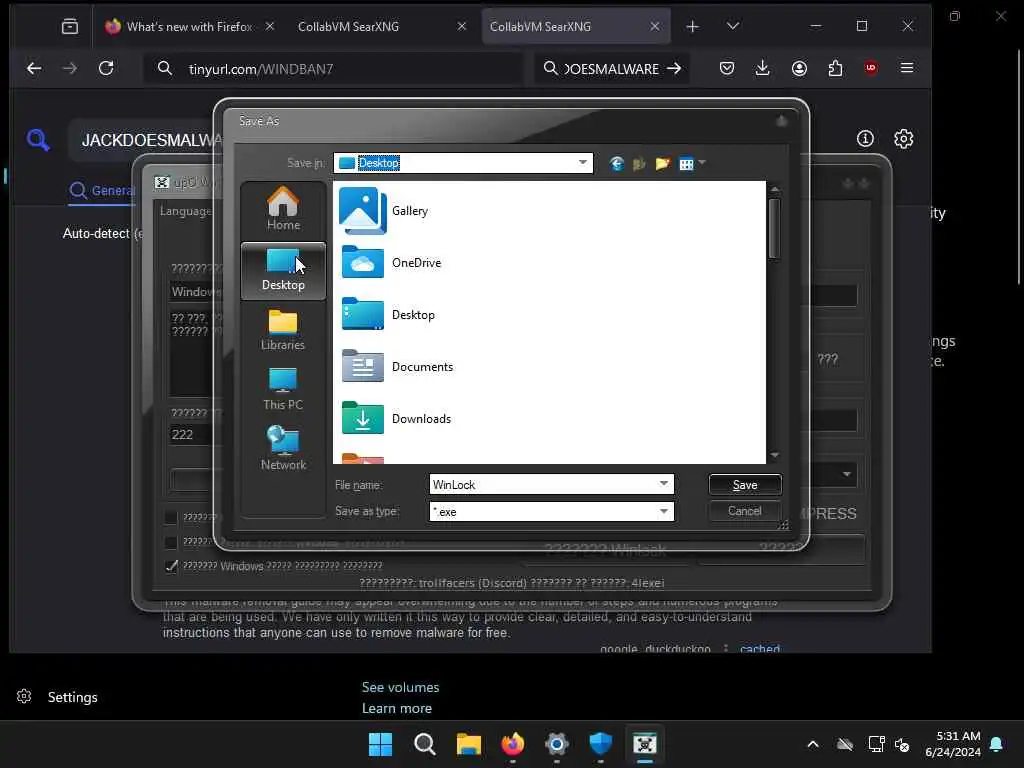
Task: Select Home in the Save As places bar
Action: pyautogui.click(x=283, y=209)
